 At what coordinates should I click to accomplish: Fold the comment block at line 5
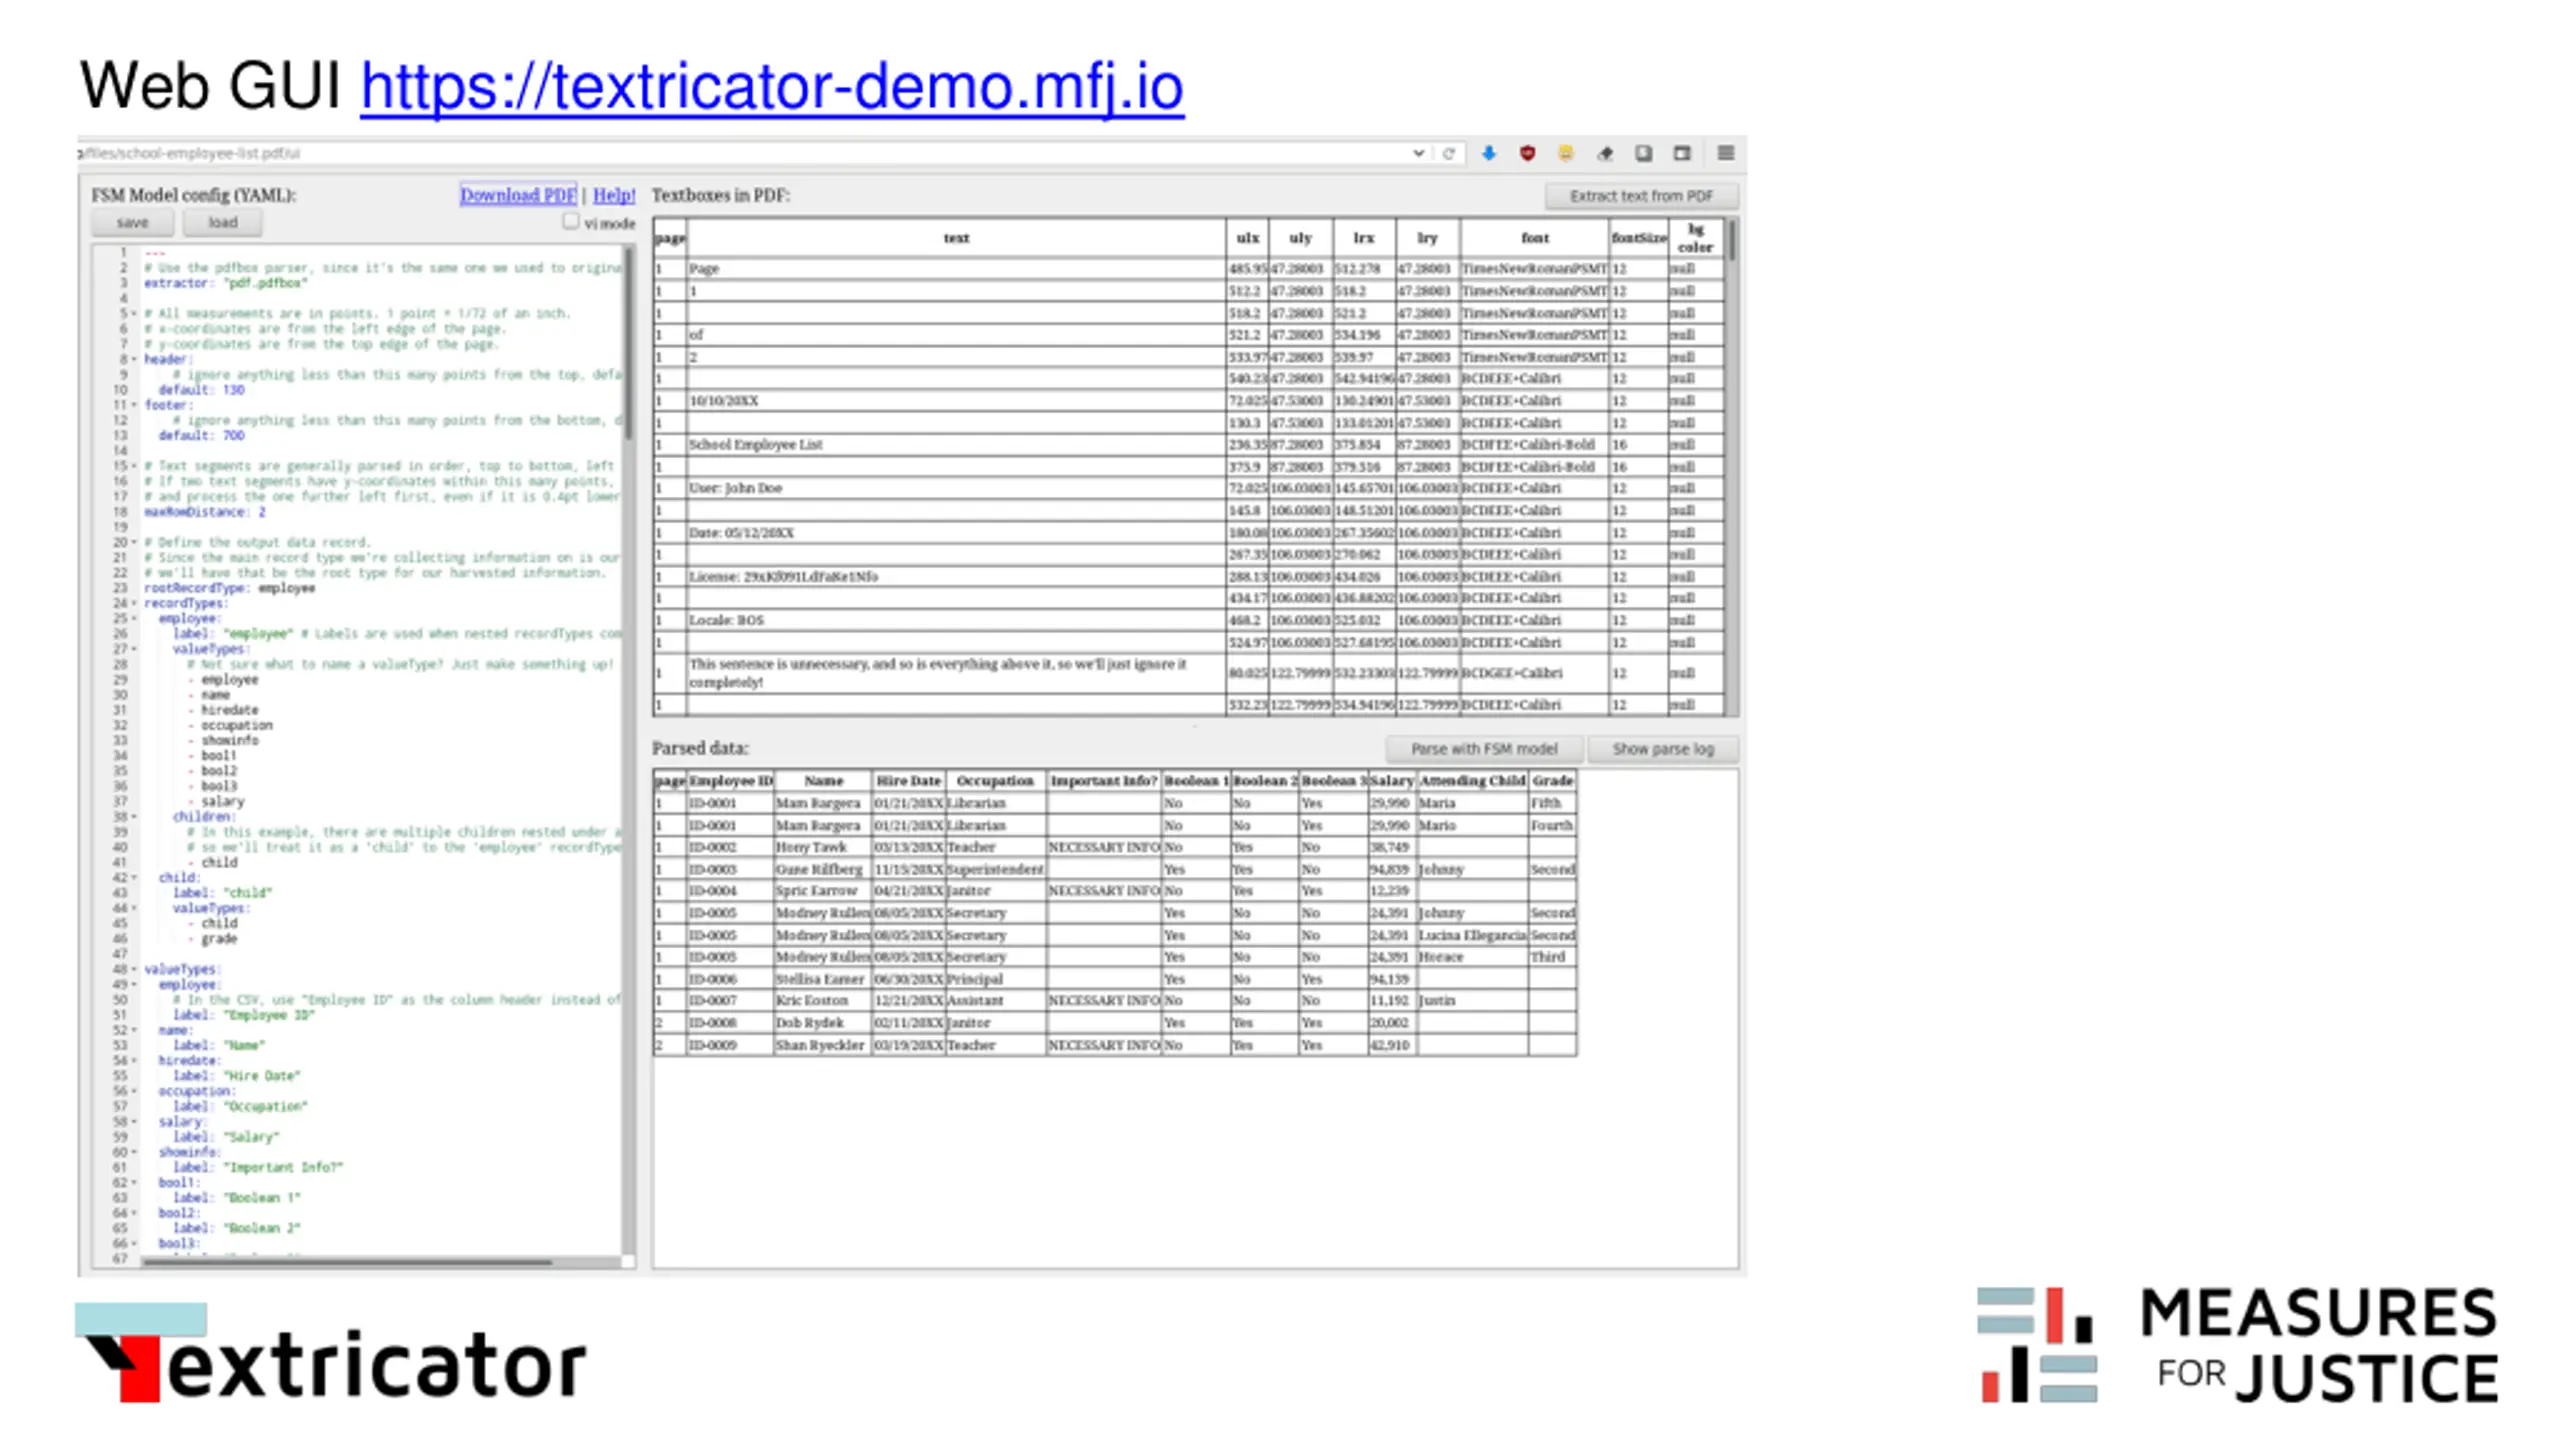pyautogui.click(x=134, y=313)
